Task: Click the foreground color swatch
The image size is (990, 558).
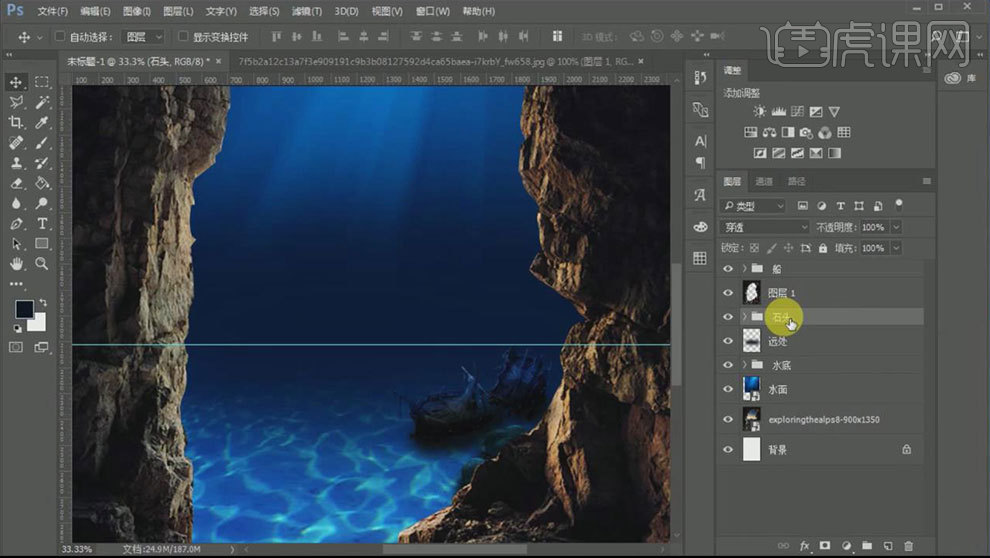Action: click(23, 309)
